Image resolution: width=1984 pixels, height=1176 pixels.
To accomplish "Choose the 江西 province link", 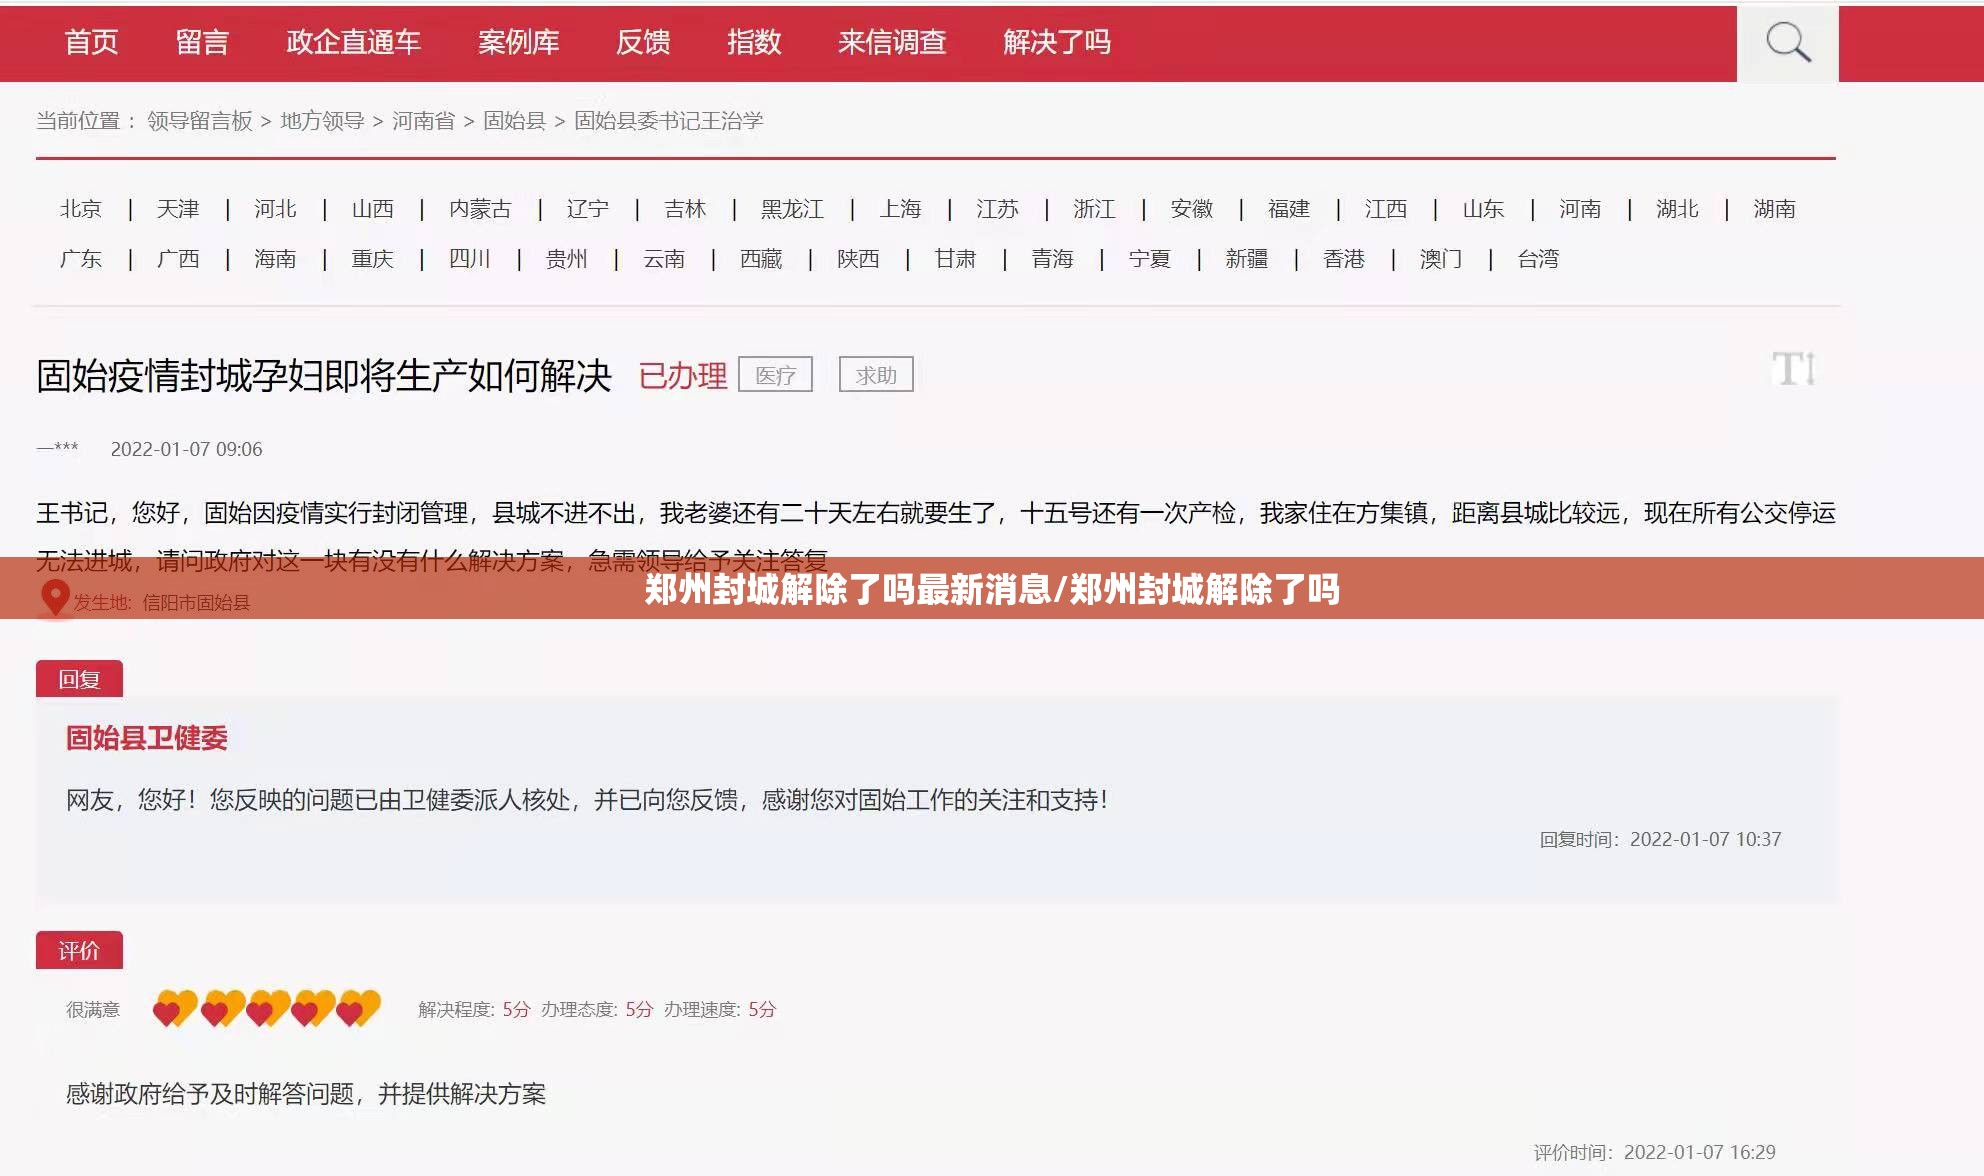I will [1386, 209].
